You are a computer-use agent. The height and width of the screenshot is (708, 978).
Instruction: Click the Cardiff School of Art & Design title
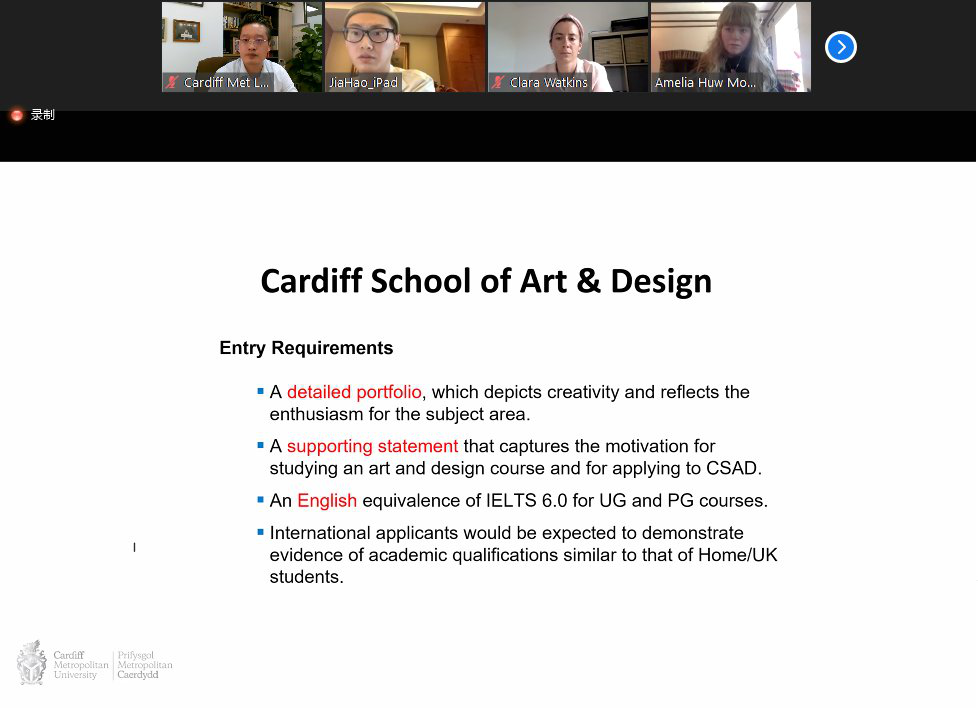486,281
